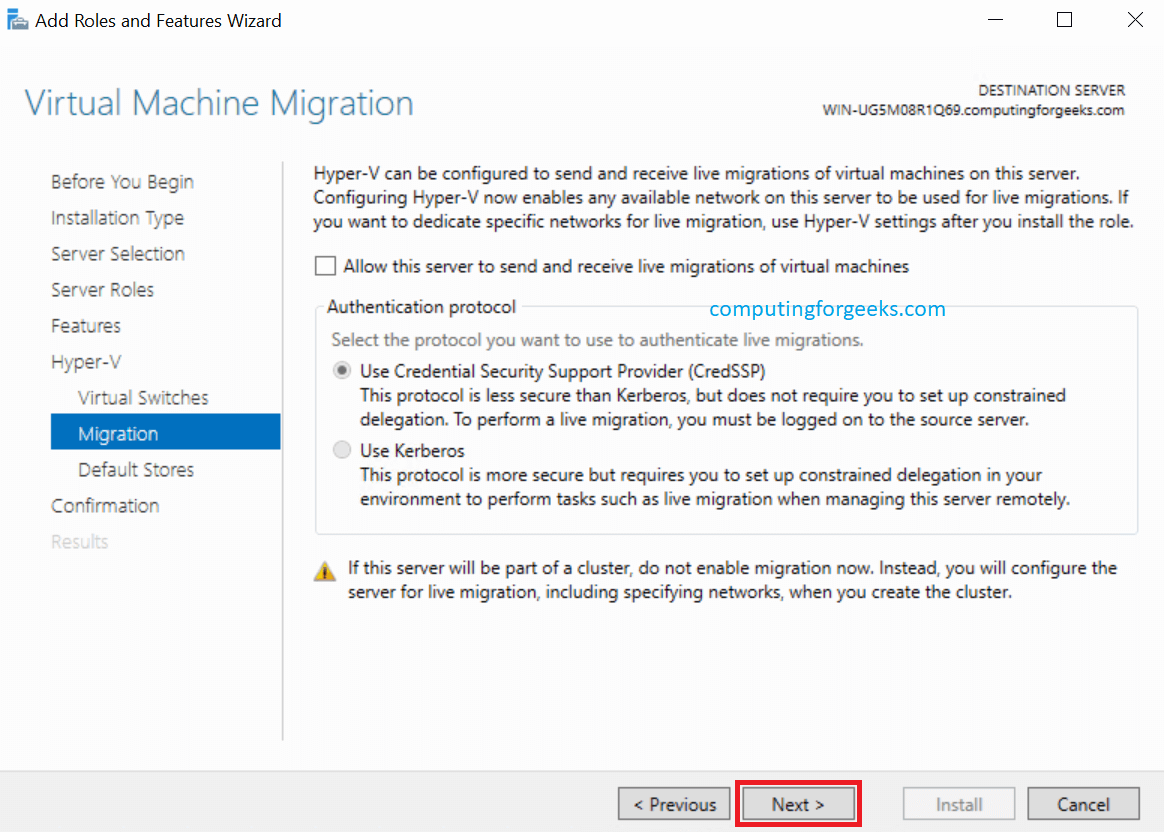Select the Use Kerberos radio button
This screenshot has width=1164, height=832.
pyautogui.click(x=342, y=451)
